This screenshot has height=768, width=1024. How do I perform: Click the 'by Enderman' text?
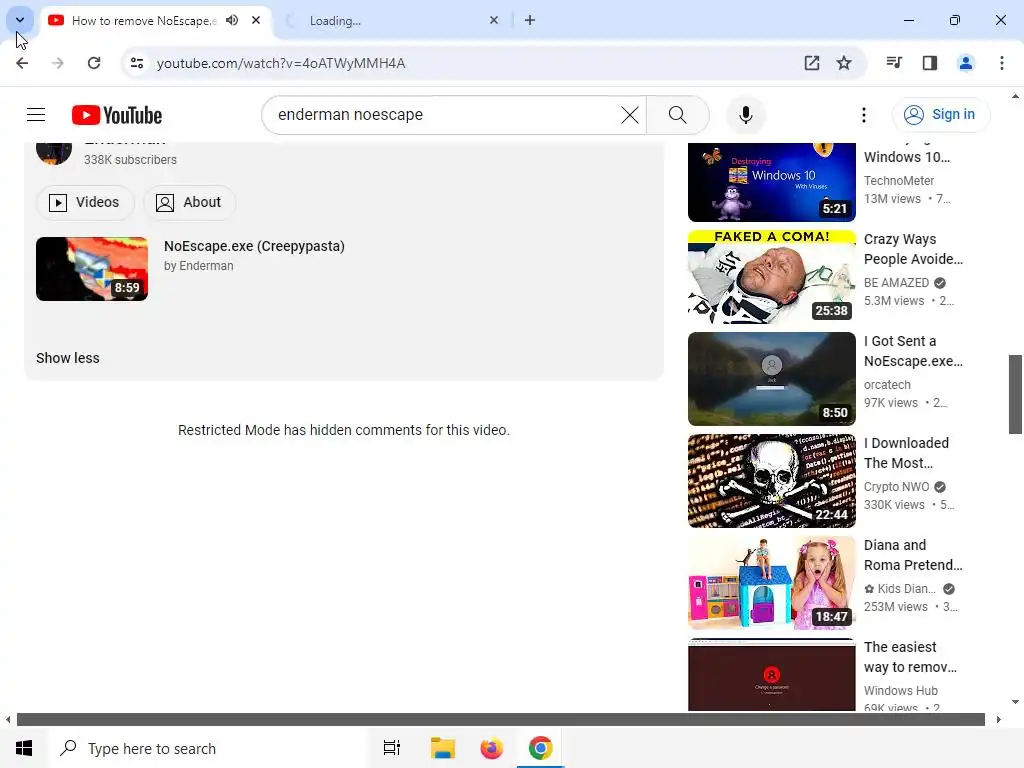tap(199, 266)
